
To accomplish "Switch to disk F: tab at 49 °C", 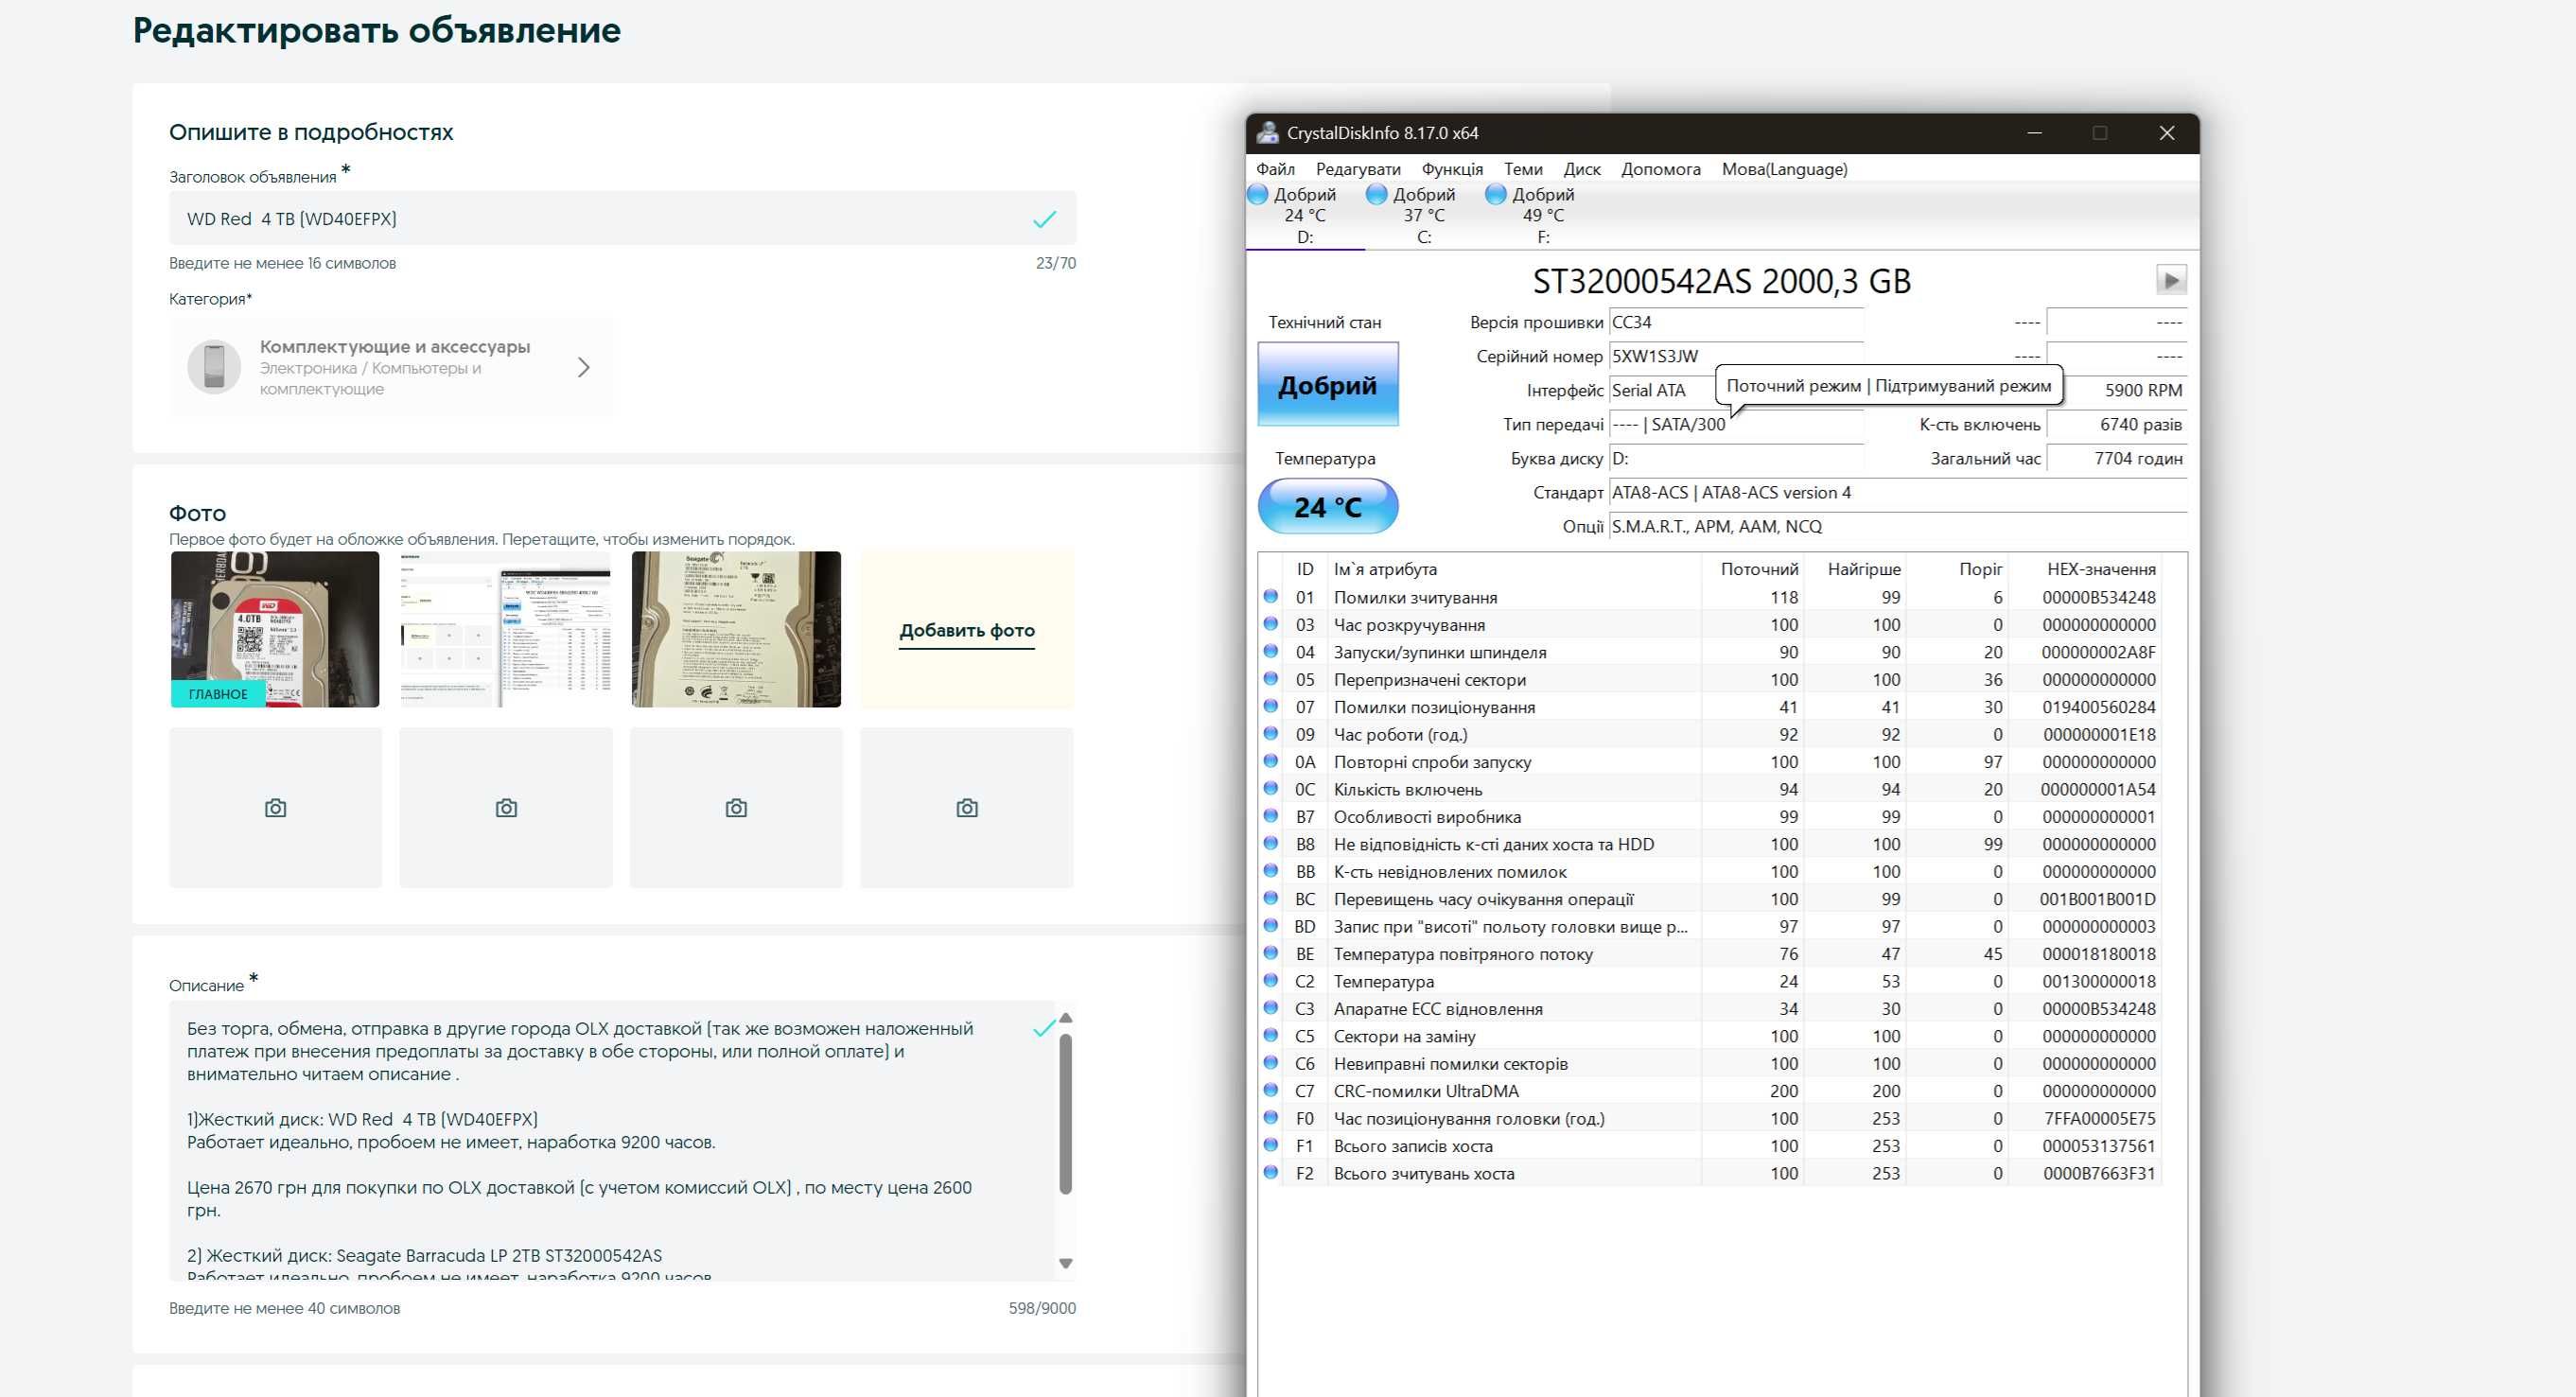I will [1543, 215].
